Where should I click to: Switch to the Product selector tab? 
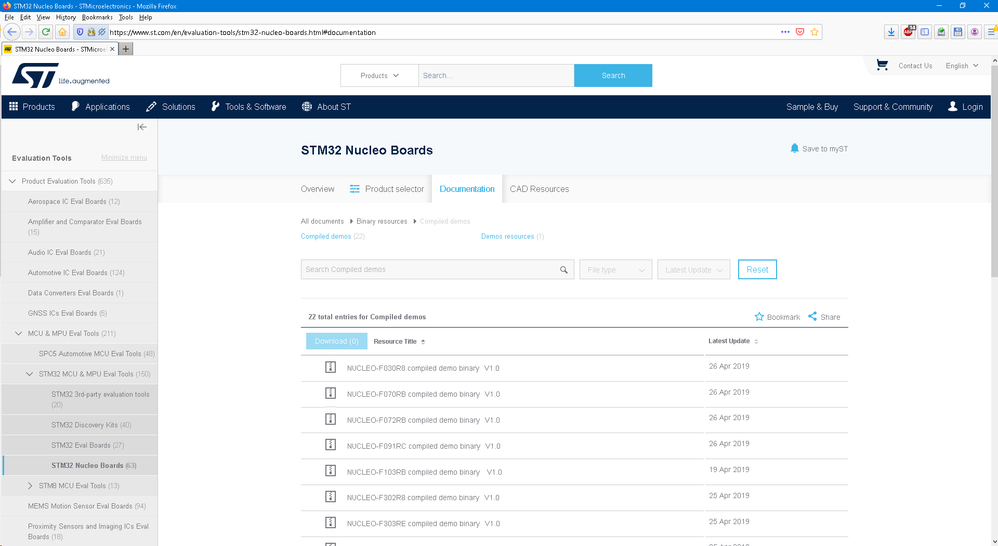[x=387, y=189]
